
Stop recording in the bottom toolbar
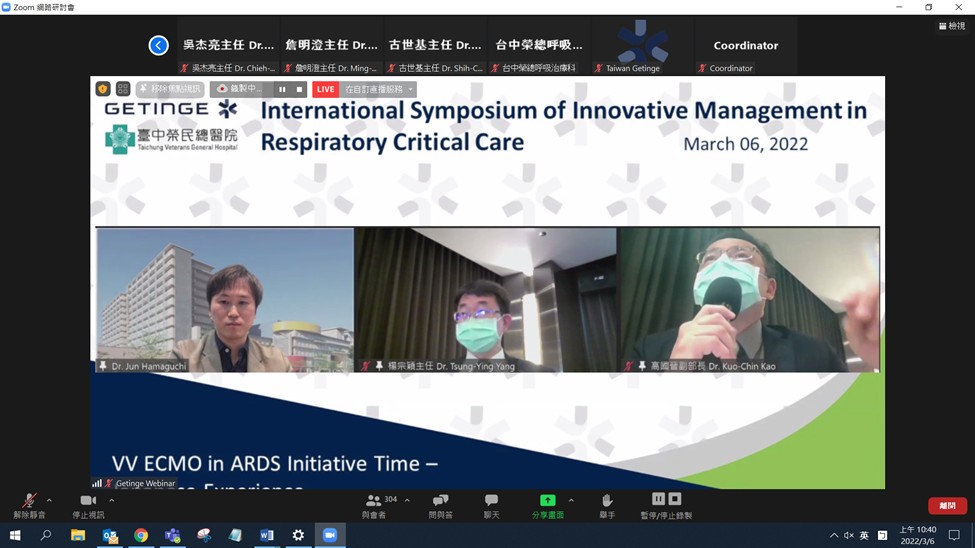coord(675,499)
